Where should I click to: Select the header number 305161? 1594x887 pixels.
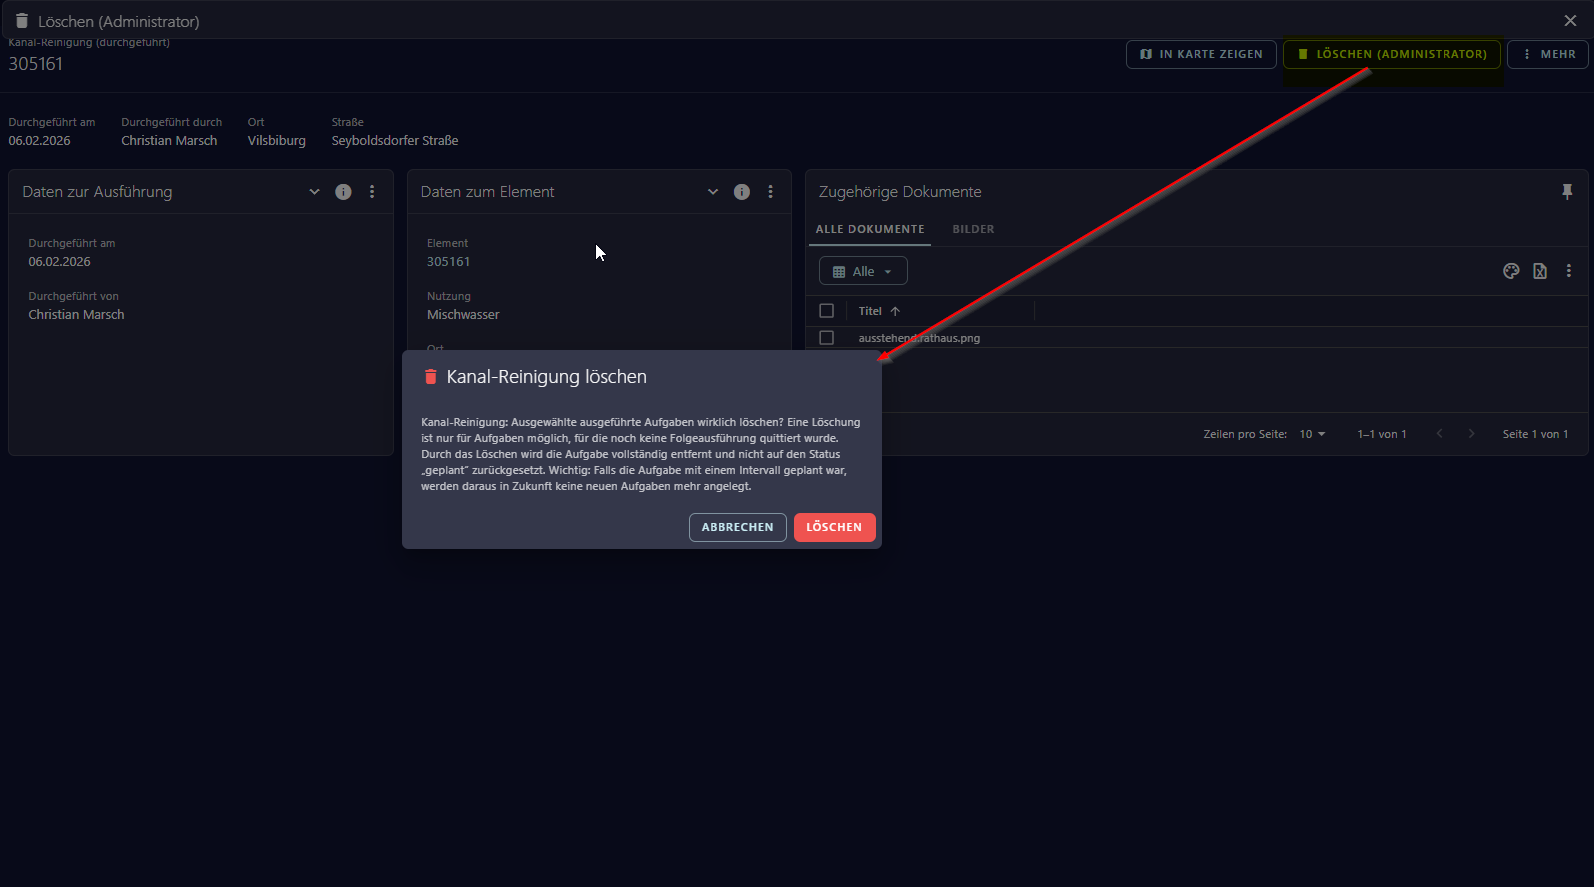coord(36,64)
